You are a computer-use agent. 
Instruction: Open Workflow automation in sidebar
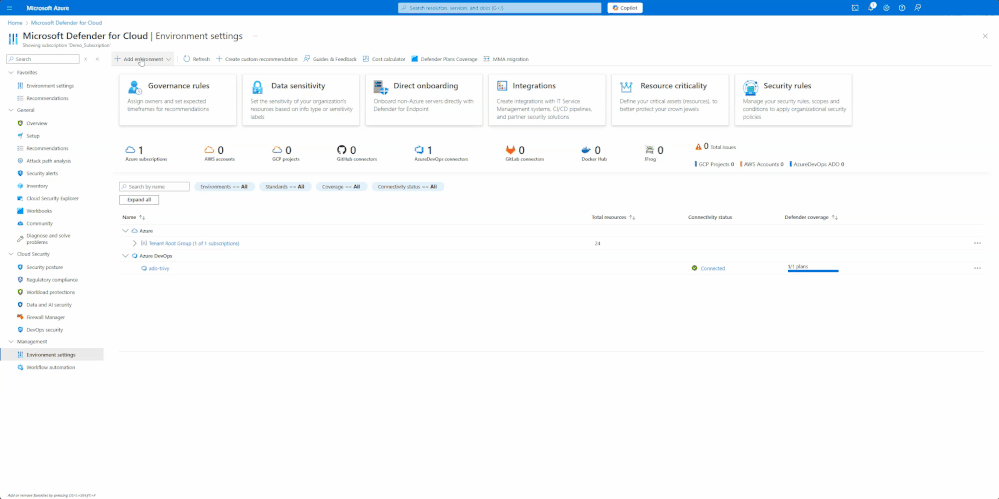coord(50,368)
